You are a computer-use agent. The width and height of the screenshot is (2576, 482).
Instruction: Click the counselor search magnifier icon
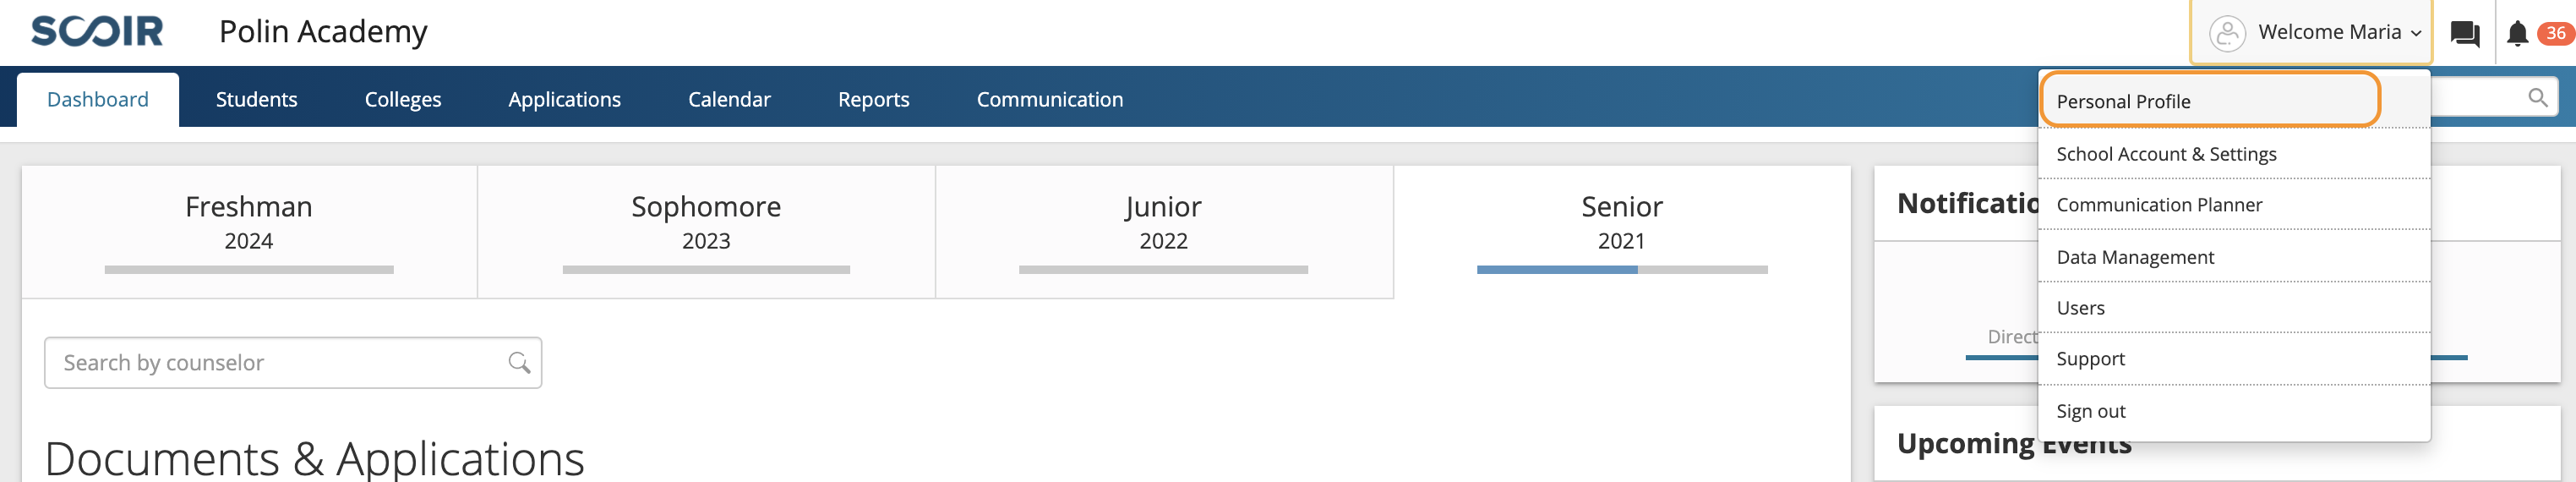coord(518,362)
